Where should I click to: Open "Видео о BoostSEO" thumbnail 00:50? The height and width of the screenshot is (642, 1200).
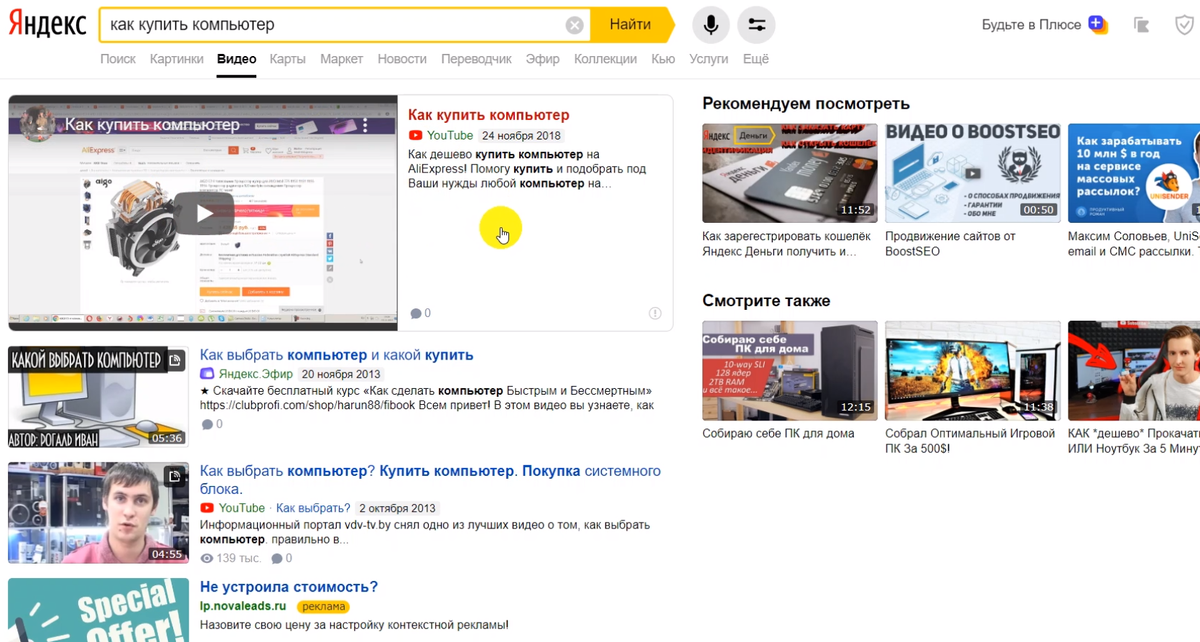tap(973, 173)
